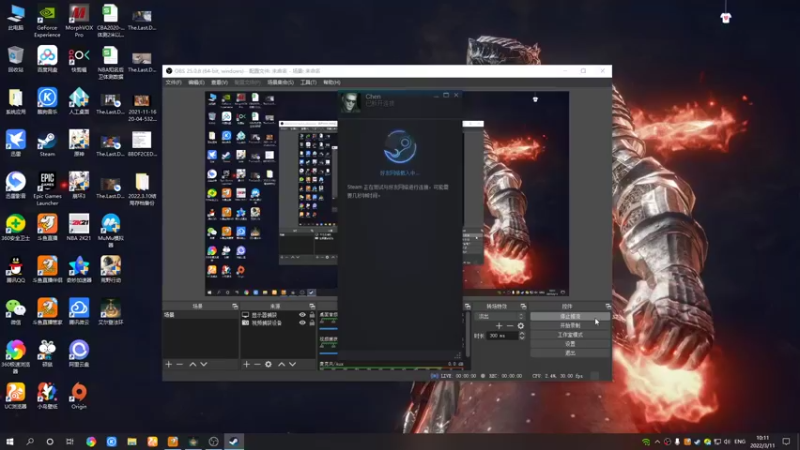This screenshot has height=450, width=800.
Task: Click the Steam icon on the taskbar
Action: pyautogui.click(x=234, y=441)
